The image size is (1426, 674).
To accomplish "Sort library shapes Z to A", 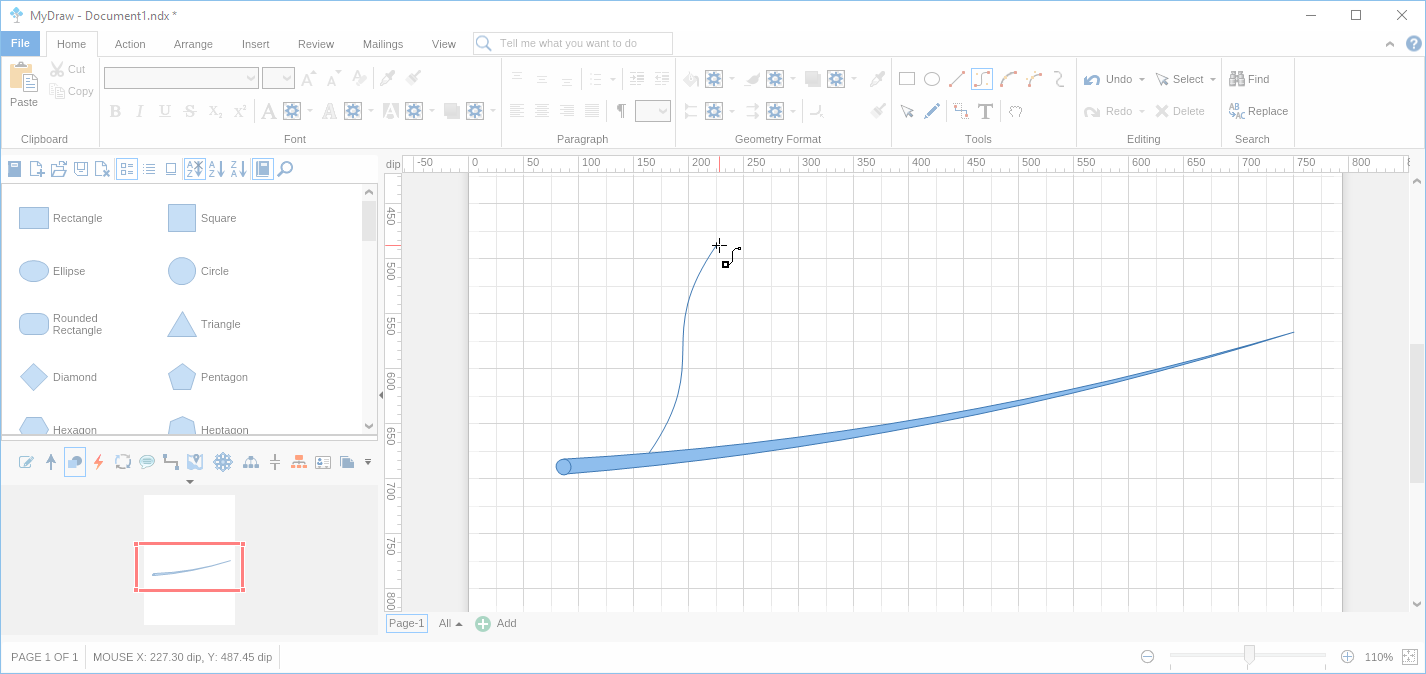I will [x=239, y=169].
